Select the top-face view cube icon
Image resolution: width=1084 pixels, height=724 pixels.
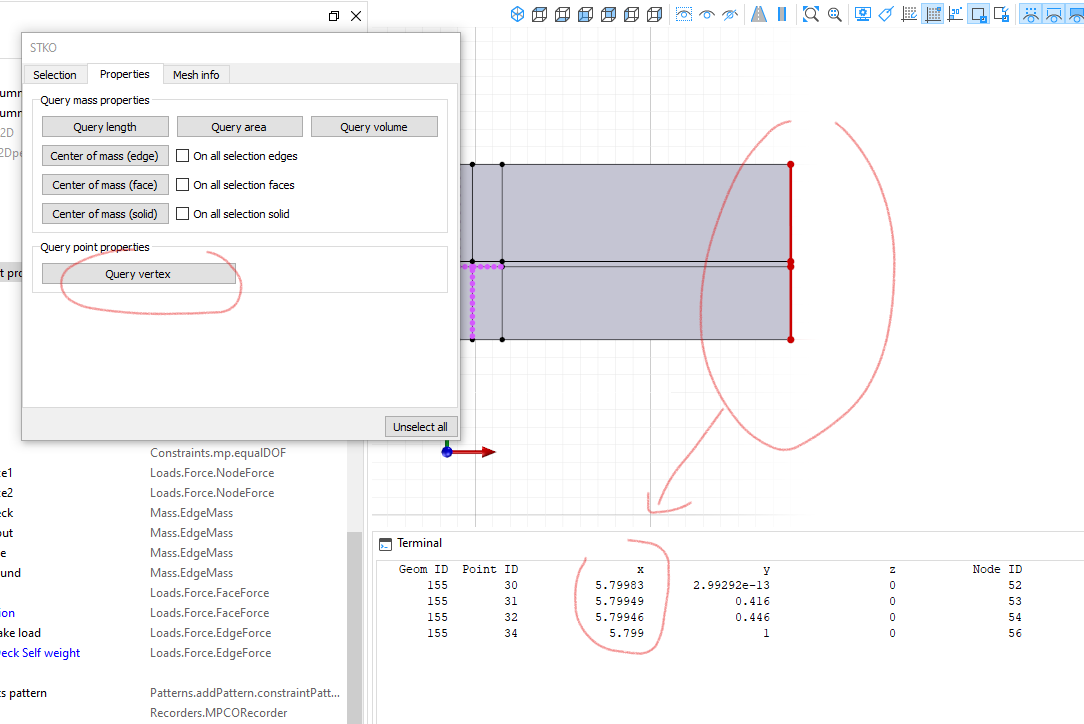(540, 14)
